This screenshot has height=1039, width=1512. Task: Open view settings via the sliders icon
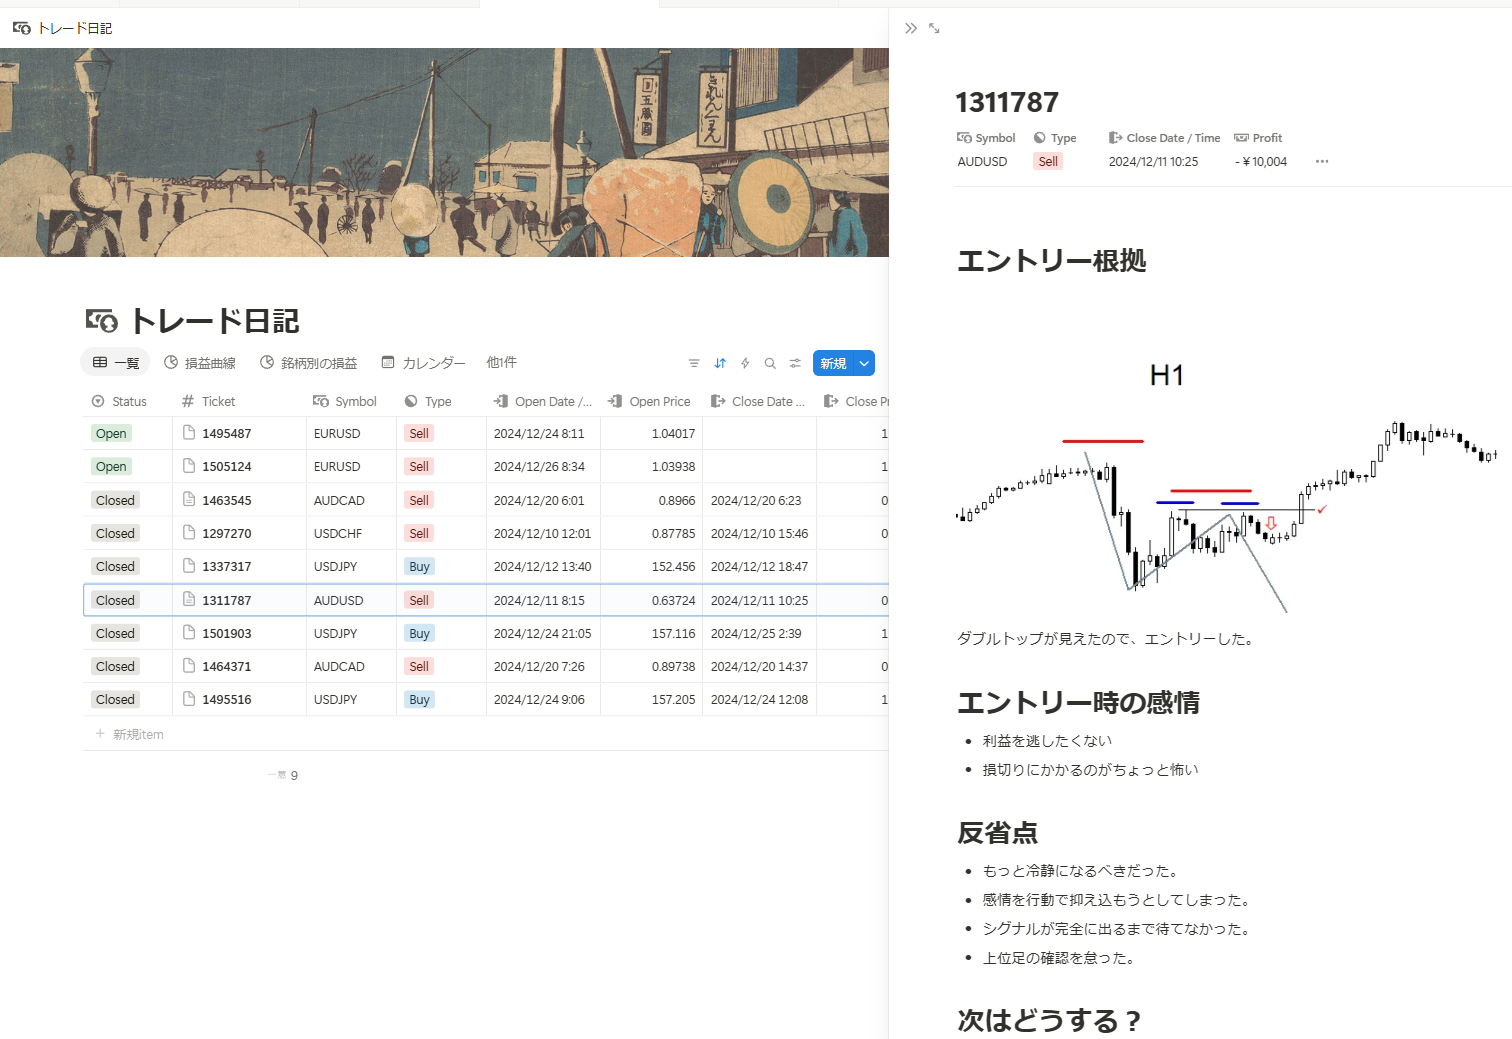pos(794,363)
